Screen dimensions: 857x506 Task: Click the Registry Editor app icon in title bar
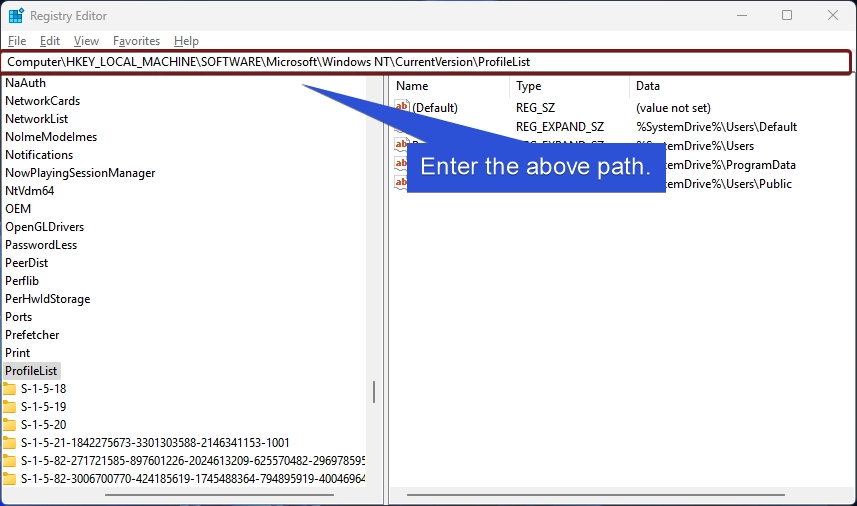click(x=16, y=16)
